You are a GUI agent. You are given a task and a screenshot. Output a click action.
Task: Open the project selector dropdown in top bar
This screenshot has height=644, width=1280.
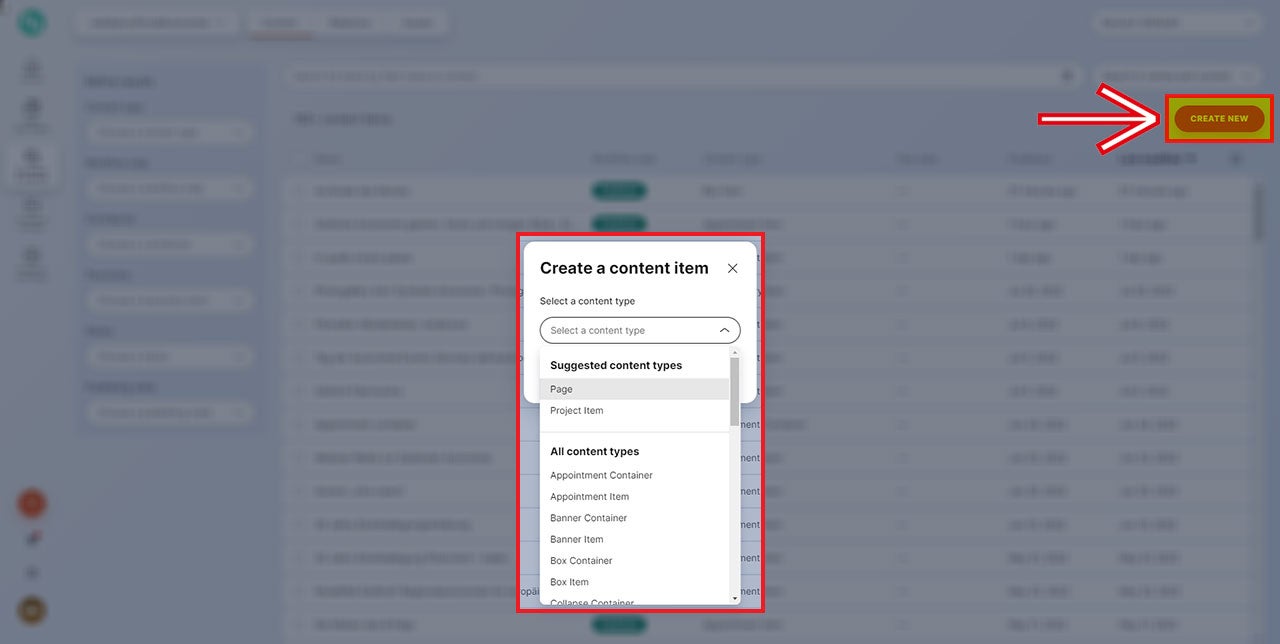pyautogui.click(x=156, y=23)
